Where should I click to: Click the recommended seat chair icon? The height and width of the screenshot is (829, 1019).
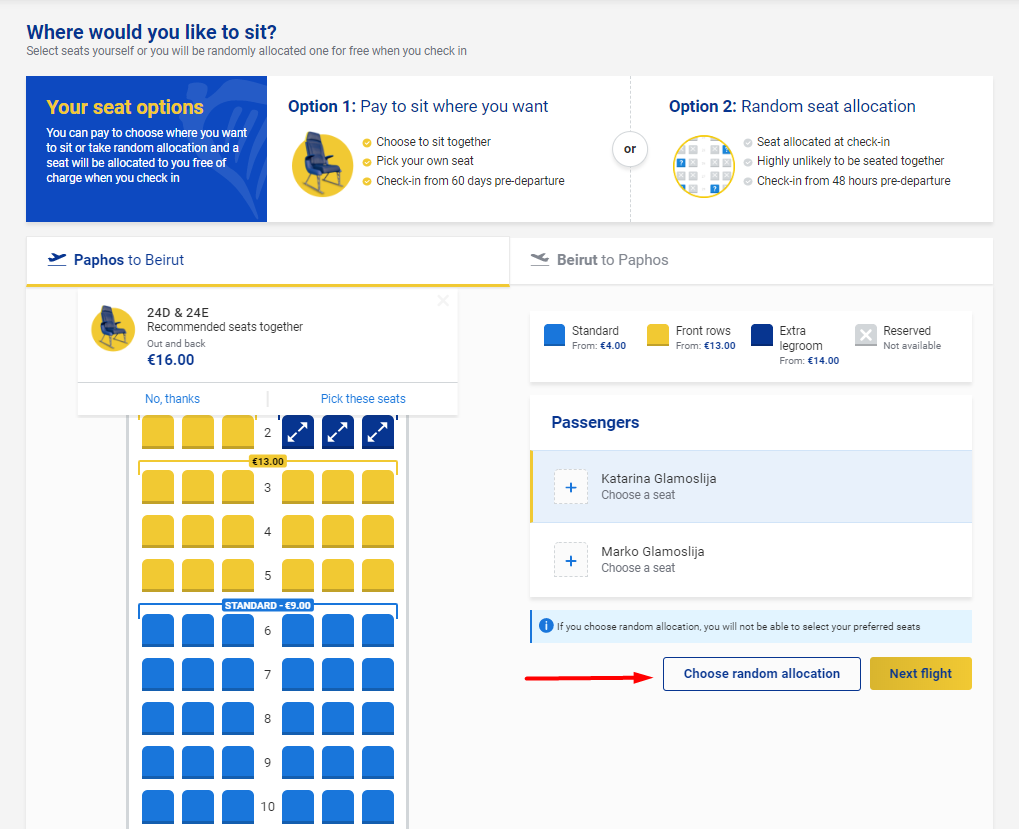click(113, 329)
